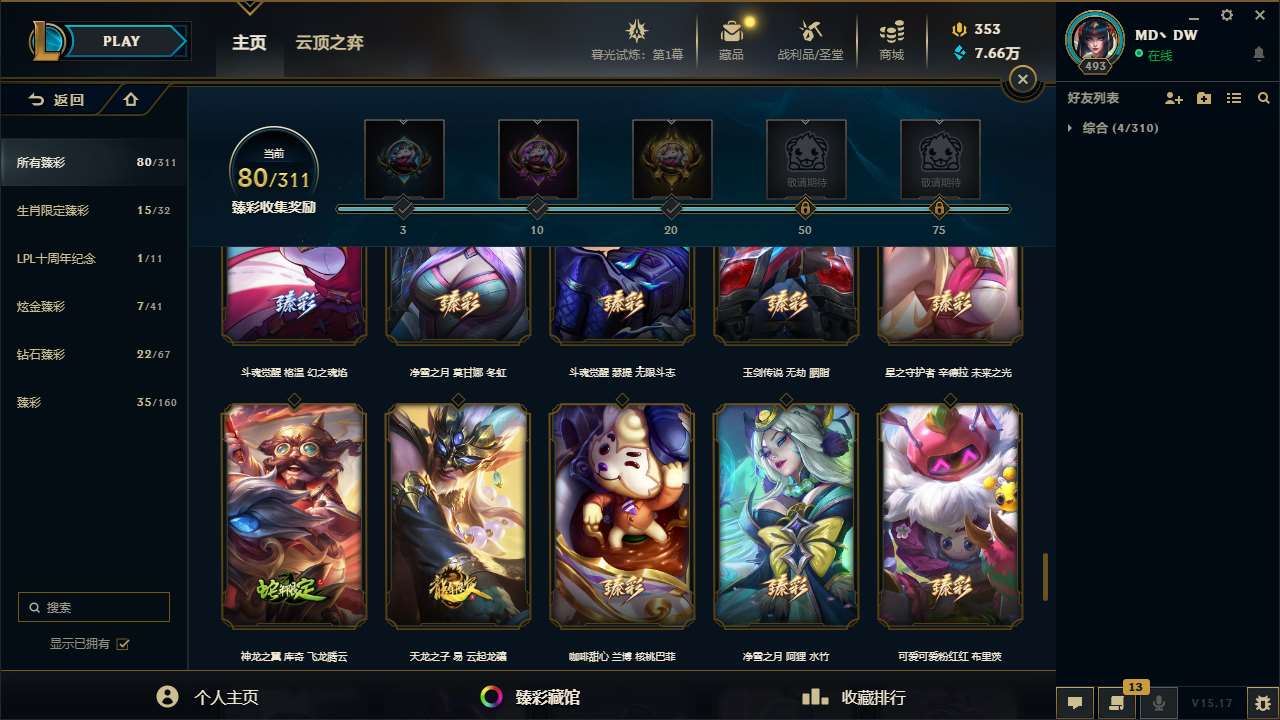Switch to the 云顶之弈 tab
The image size is (1280, 720).
point(329,42)
